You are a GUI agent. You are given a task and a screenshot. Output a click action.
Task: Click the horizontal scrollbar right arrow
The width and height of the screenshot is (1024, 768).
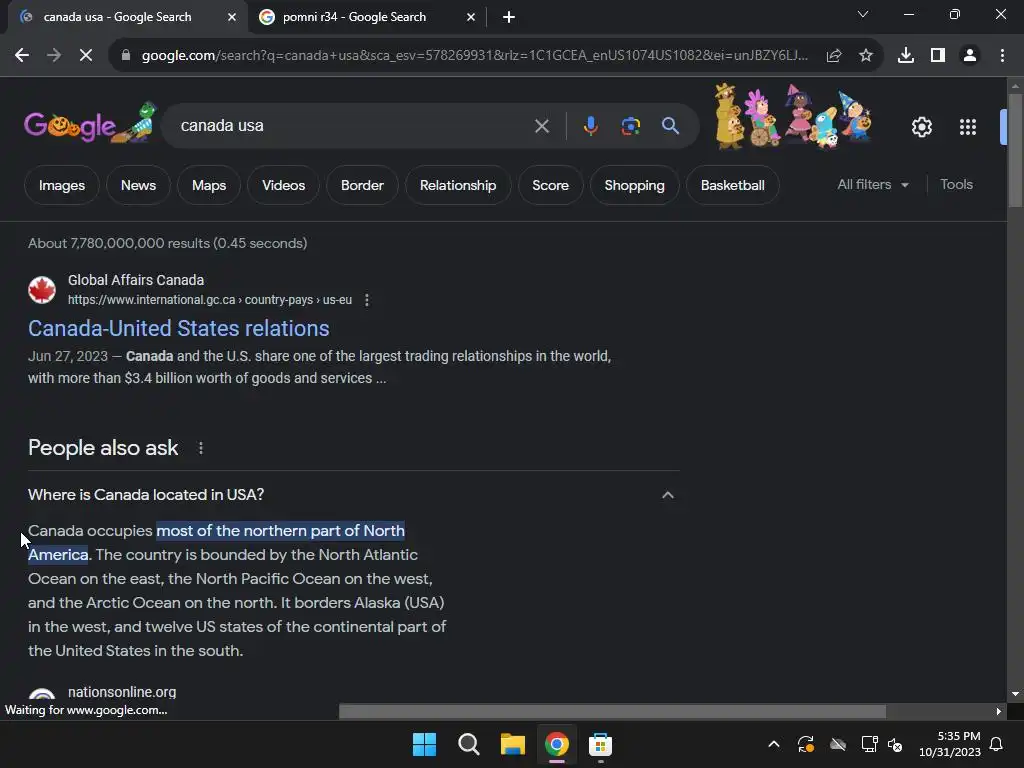998,711
